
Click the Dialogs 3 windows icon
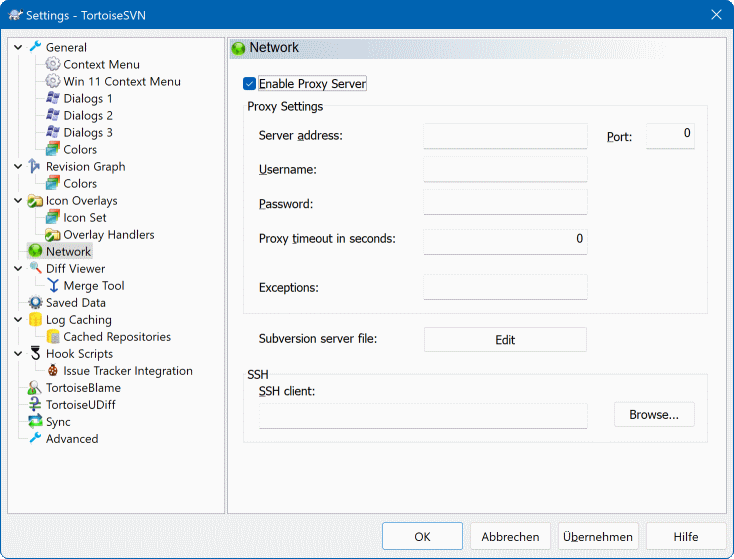[x=52, y=132]
